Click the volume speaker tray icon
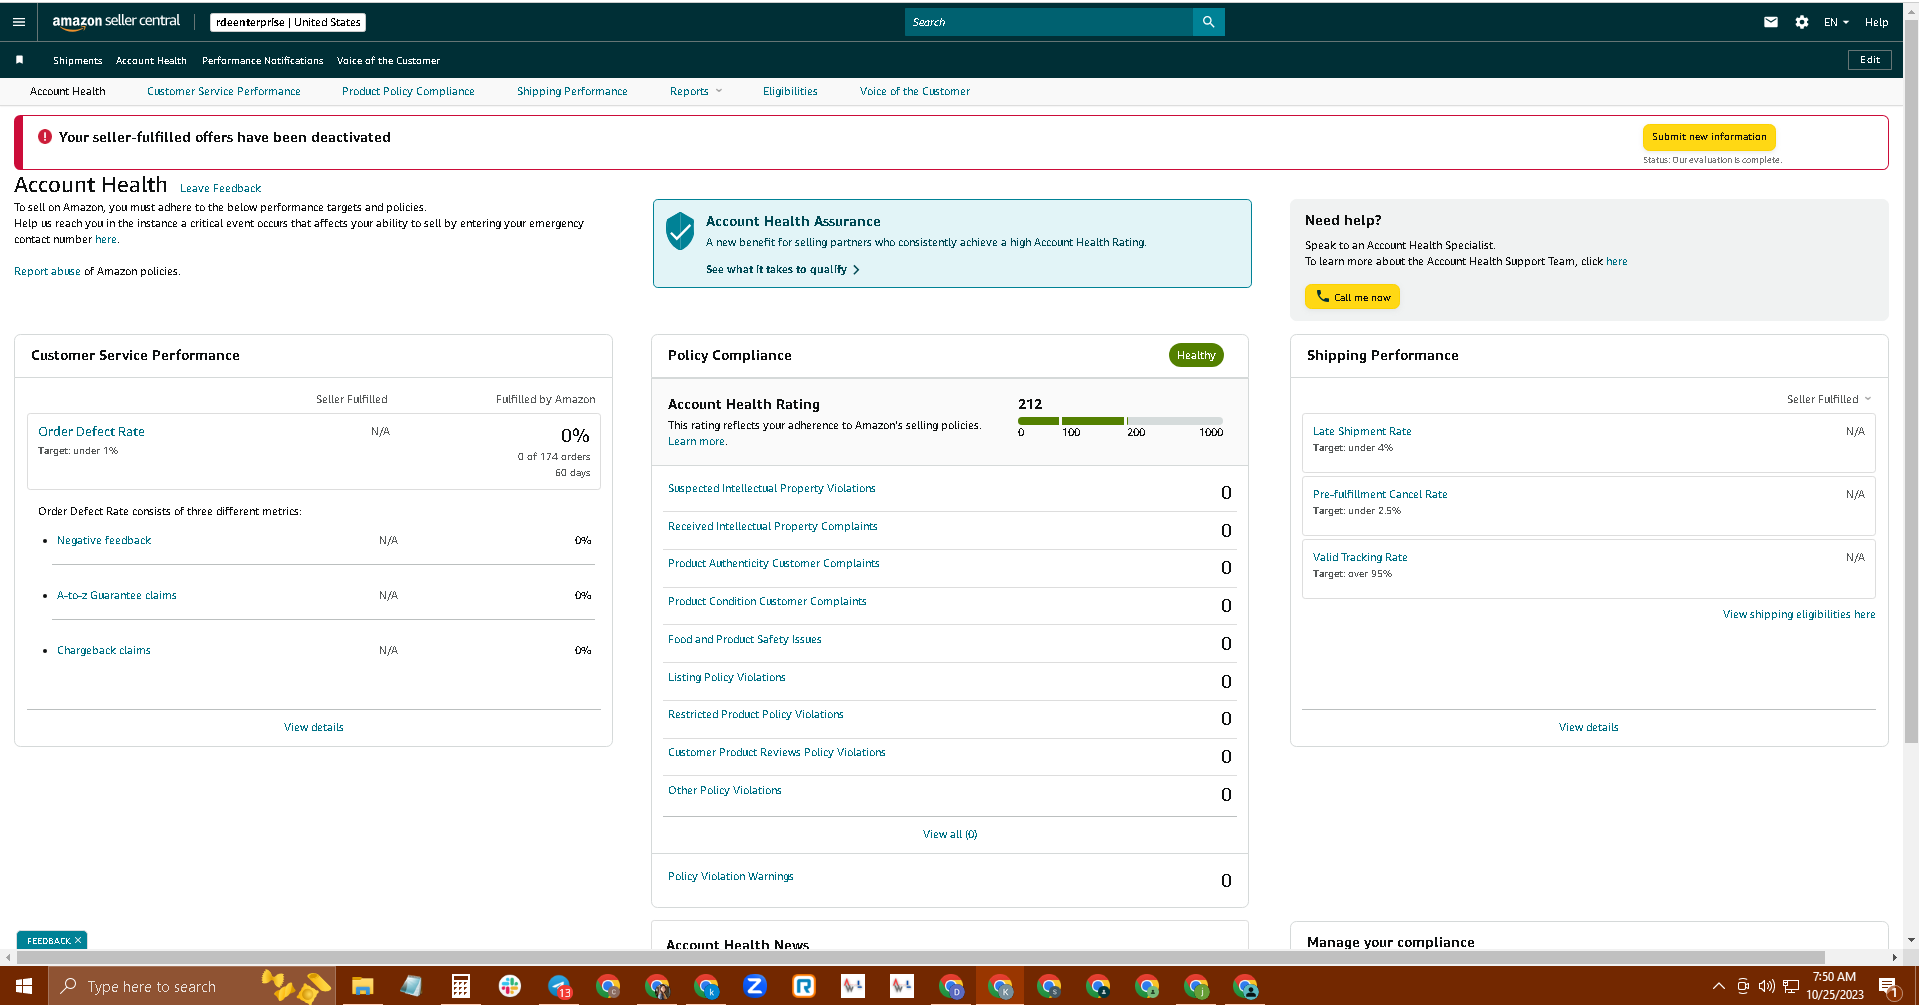This screenshot has height=1005, width=1919. 1767,986
